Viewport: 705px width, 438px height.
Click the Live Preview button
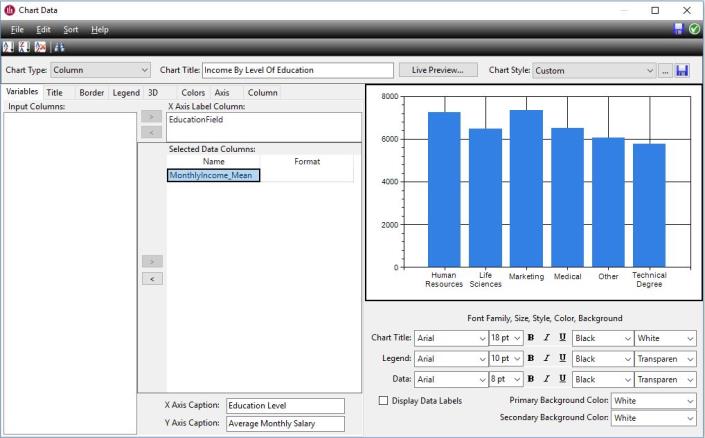tap(438, 70)
